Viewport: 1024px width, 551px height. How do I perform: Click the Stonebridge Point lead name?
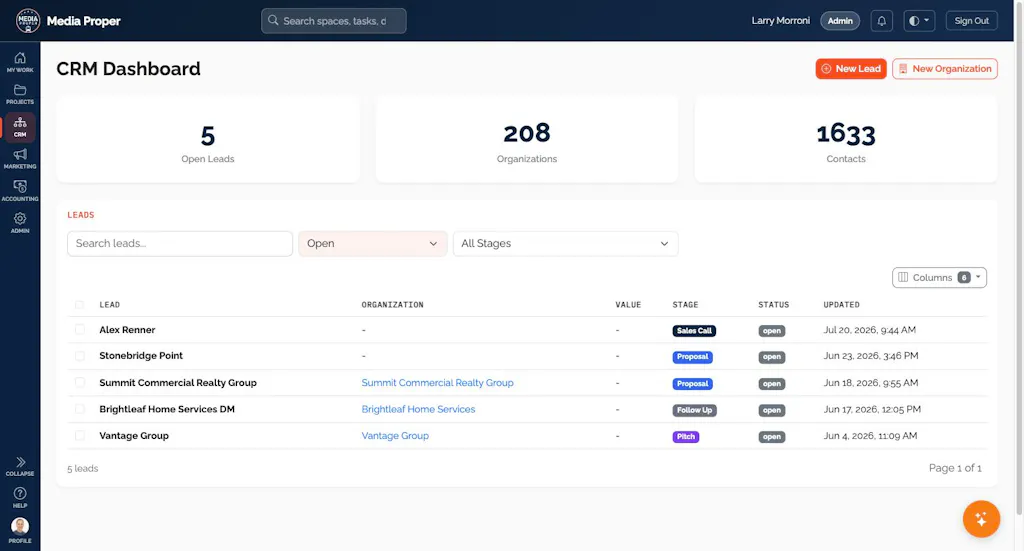140,356
